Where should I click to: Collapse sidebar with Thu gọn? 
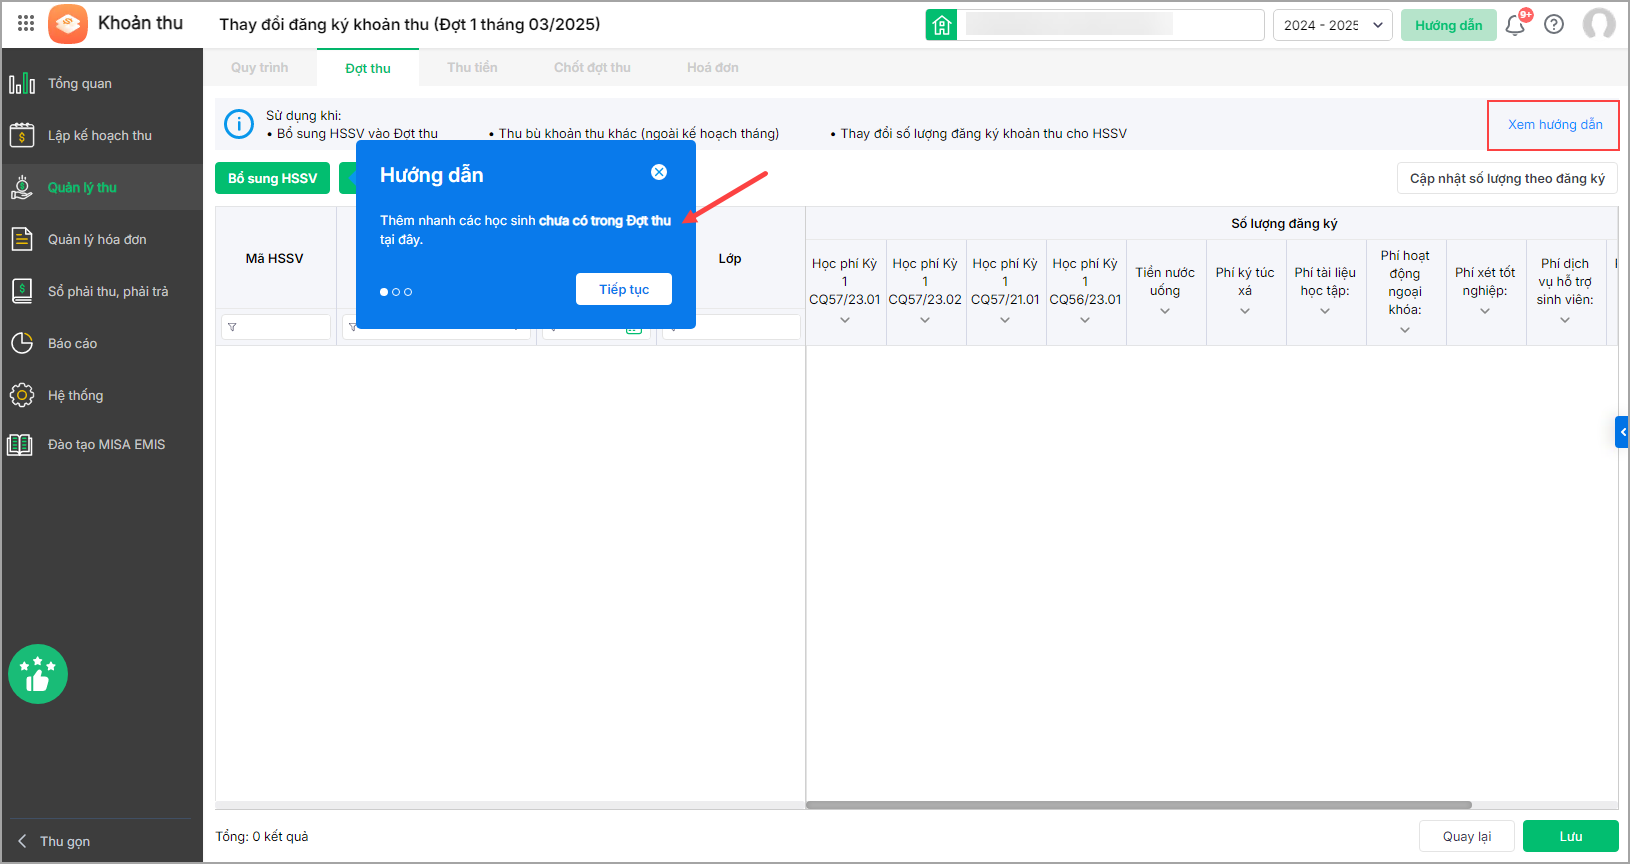tap(55, 841)
